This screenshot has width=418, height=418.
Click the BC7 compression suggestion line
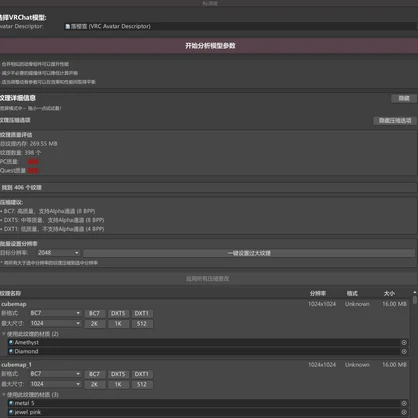[x=48, y=211]
